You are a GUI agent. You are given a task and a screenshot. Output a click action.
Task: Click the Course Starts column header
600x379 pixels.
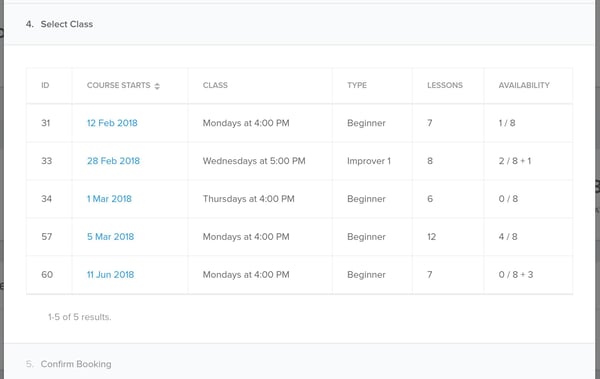(x=119, y=85)
